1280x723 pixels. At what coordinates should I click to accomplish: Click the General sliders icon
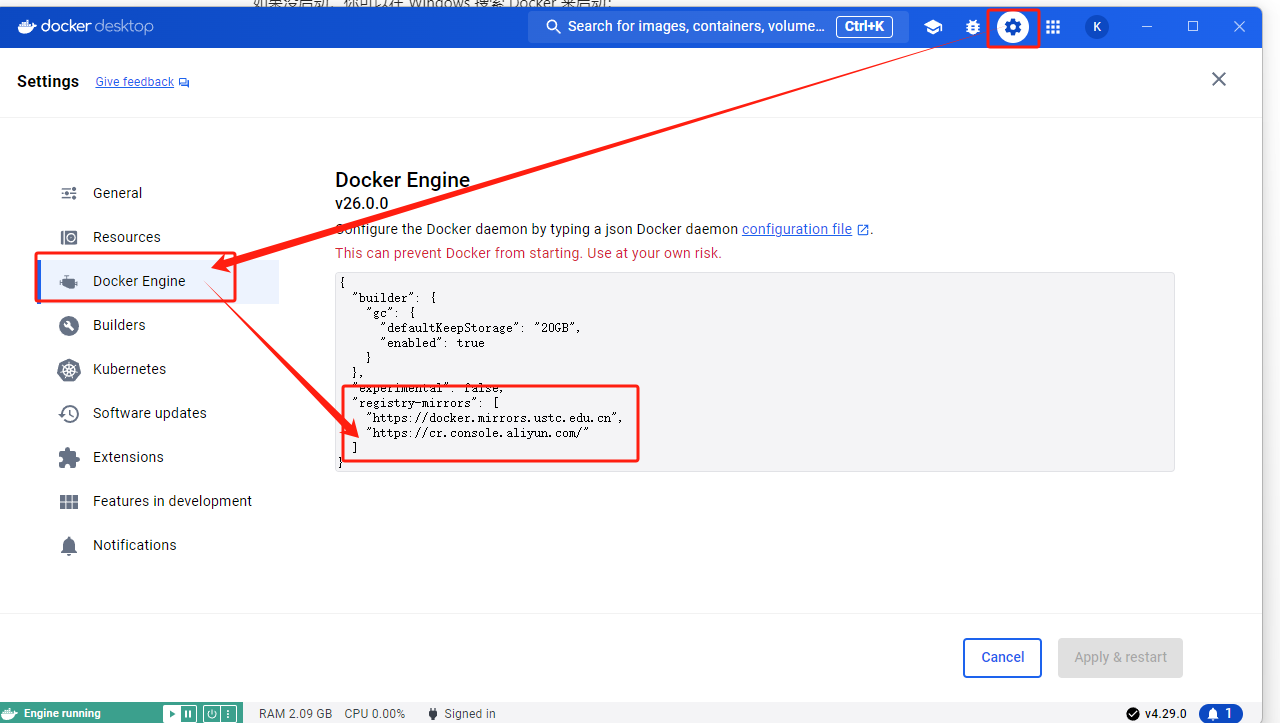click(x=69, y=193)
